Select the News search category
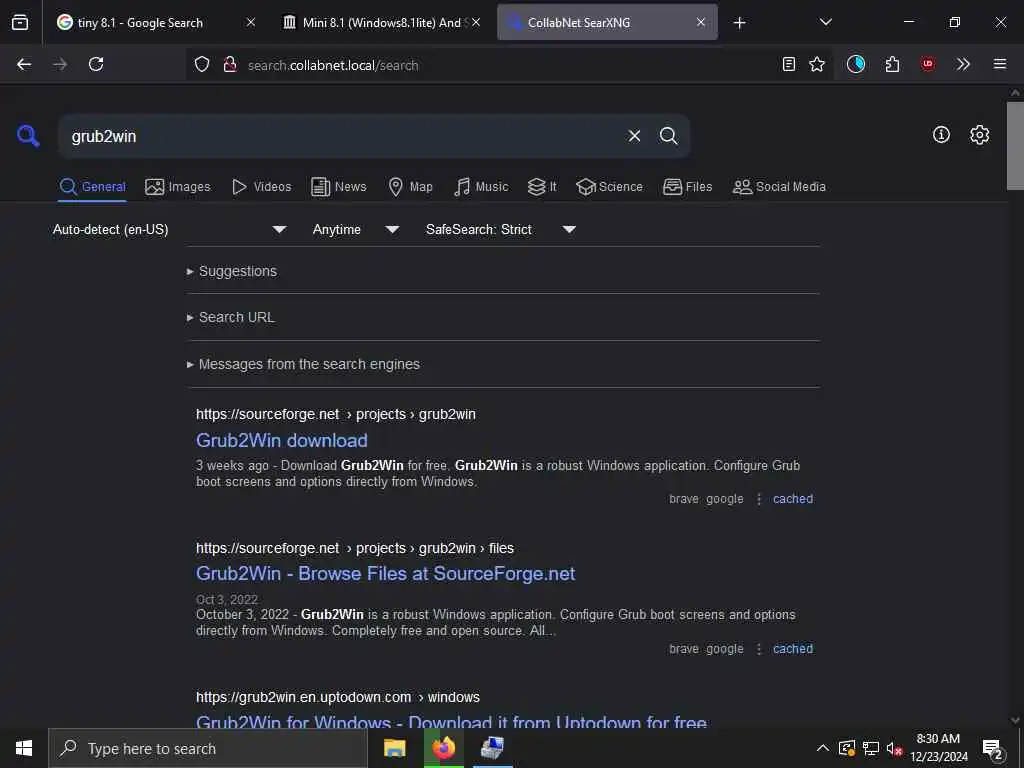 click(x=338, y=187)
